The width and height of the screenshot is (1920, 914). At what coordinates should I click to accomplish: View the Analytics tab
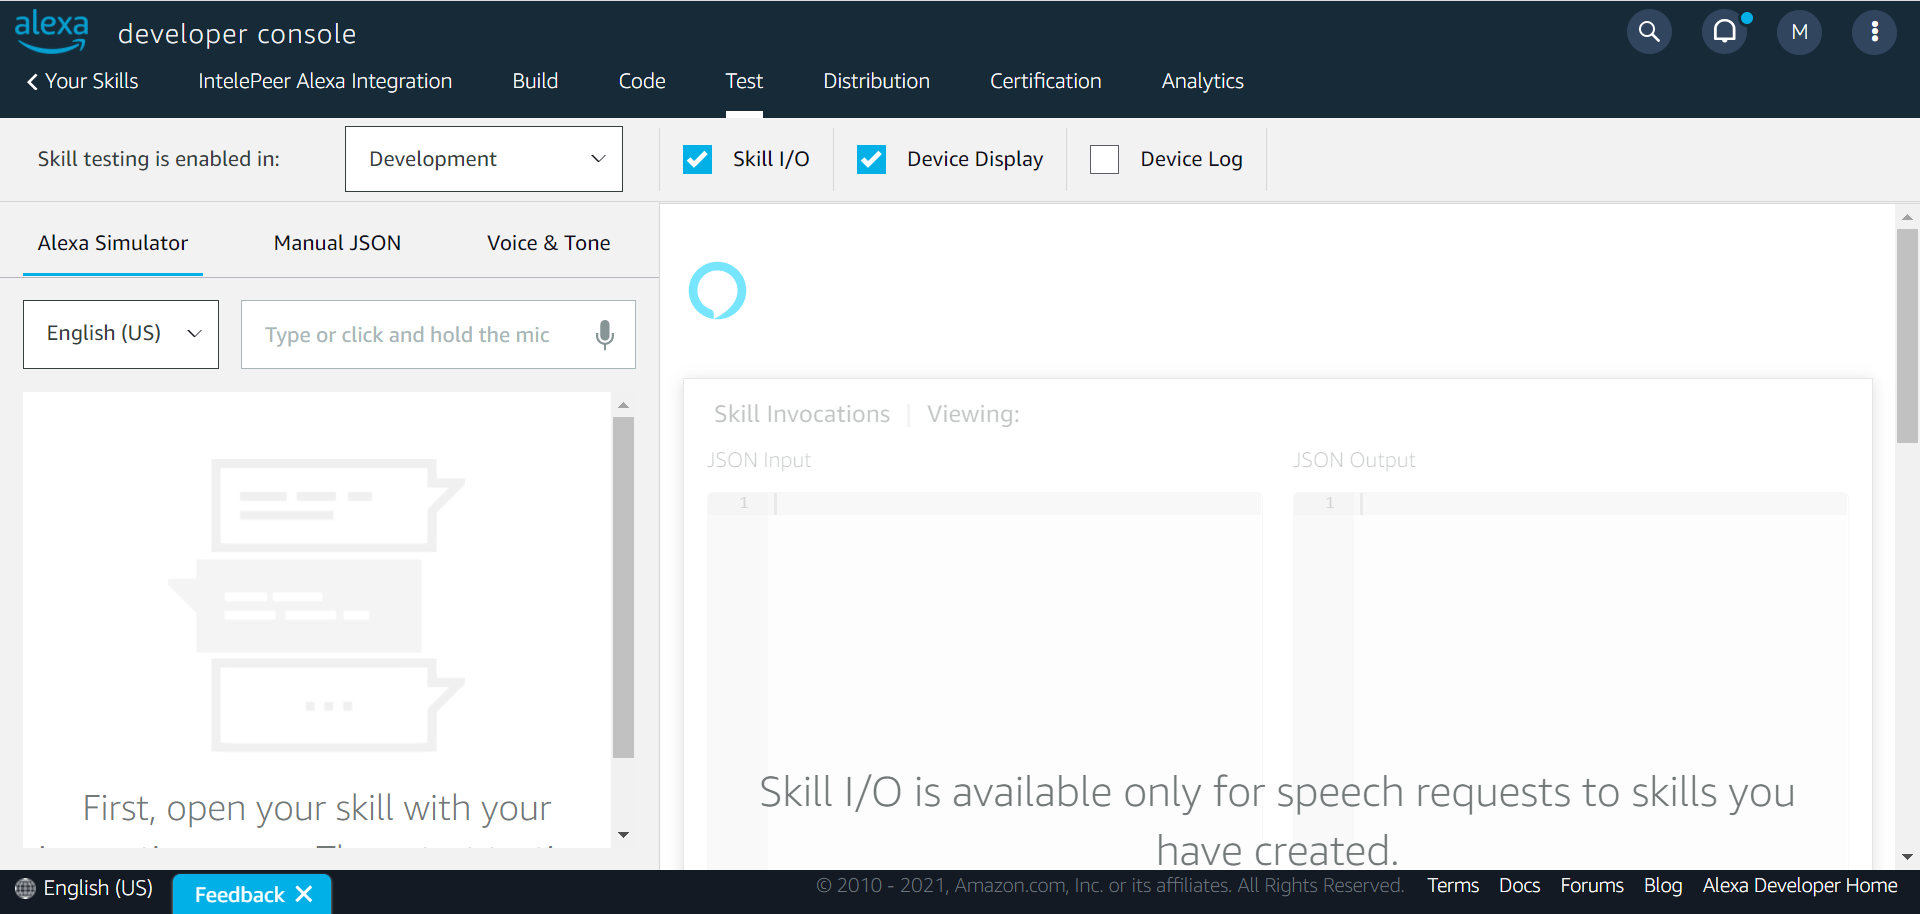point(1202,81)
